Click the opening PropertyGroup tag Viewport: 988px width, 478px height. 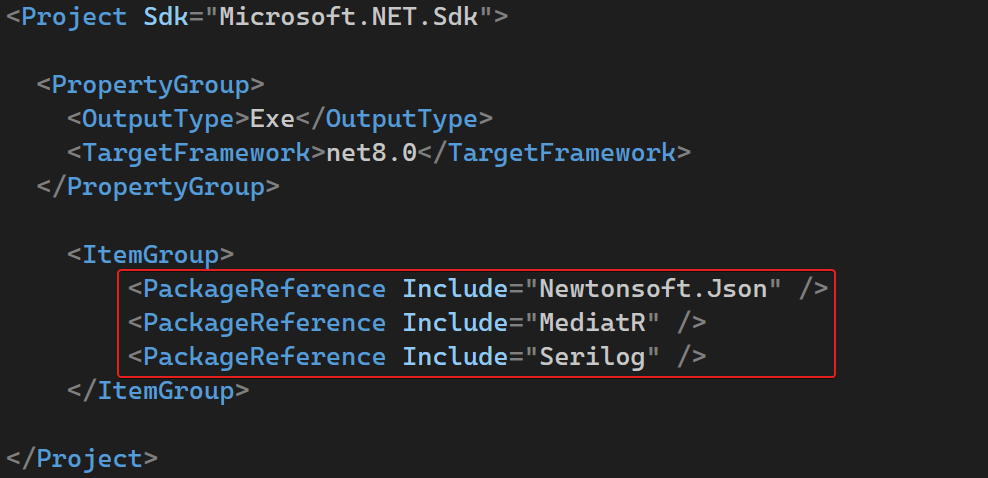click(x=150, y=85)
